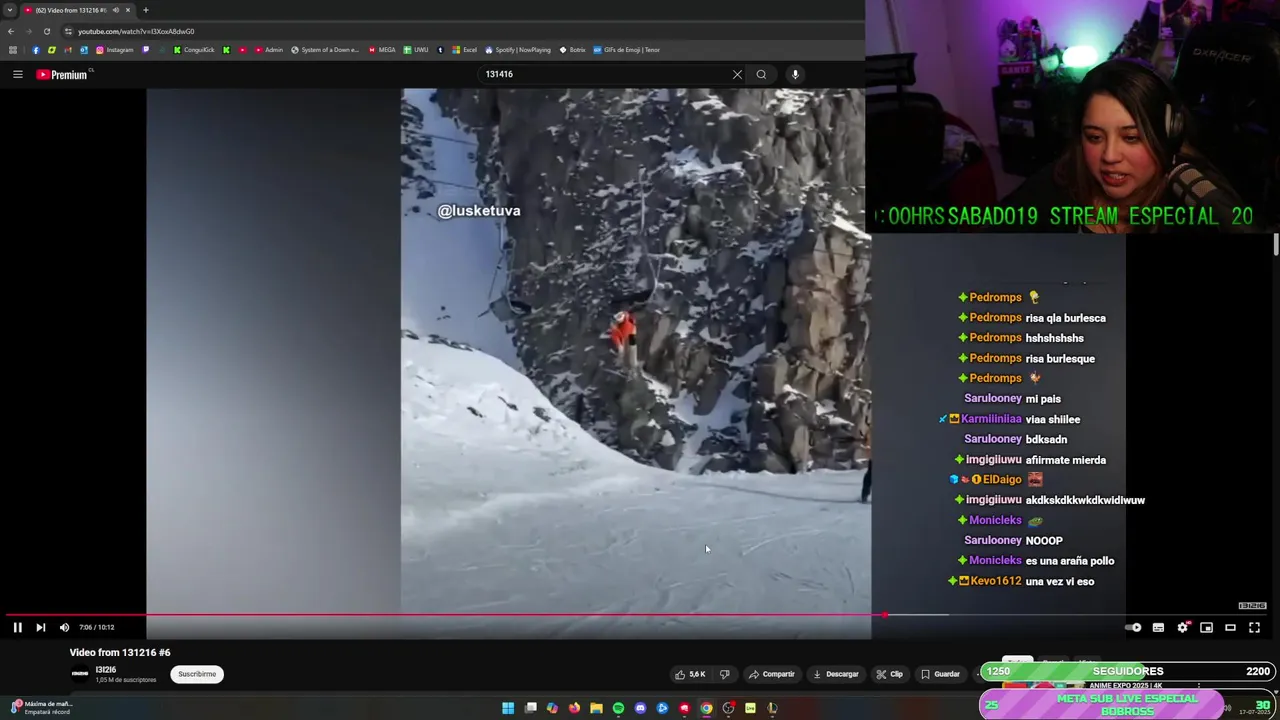Screen dimensions: 1280x720
Task: Pause the YouTube video
Action: (x=17, y=627)
